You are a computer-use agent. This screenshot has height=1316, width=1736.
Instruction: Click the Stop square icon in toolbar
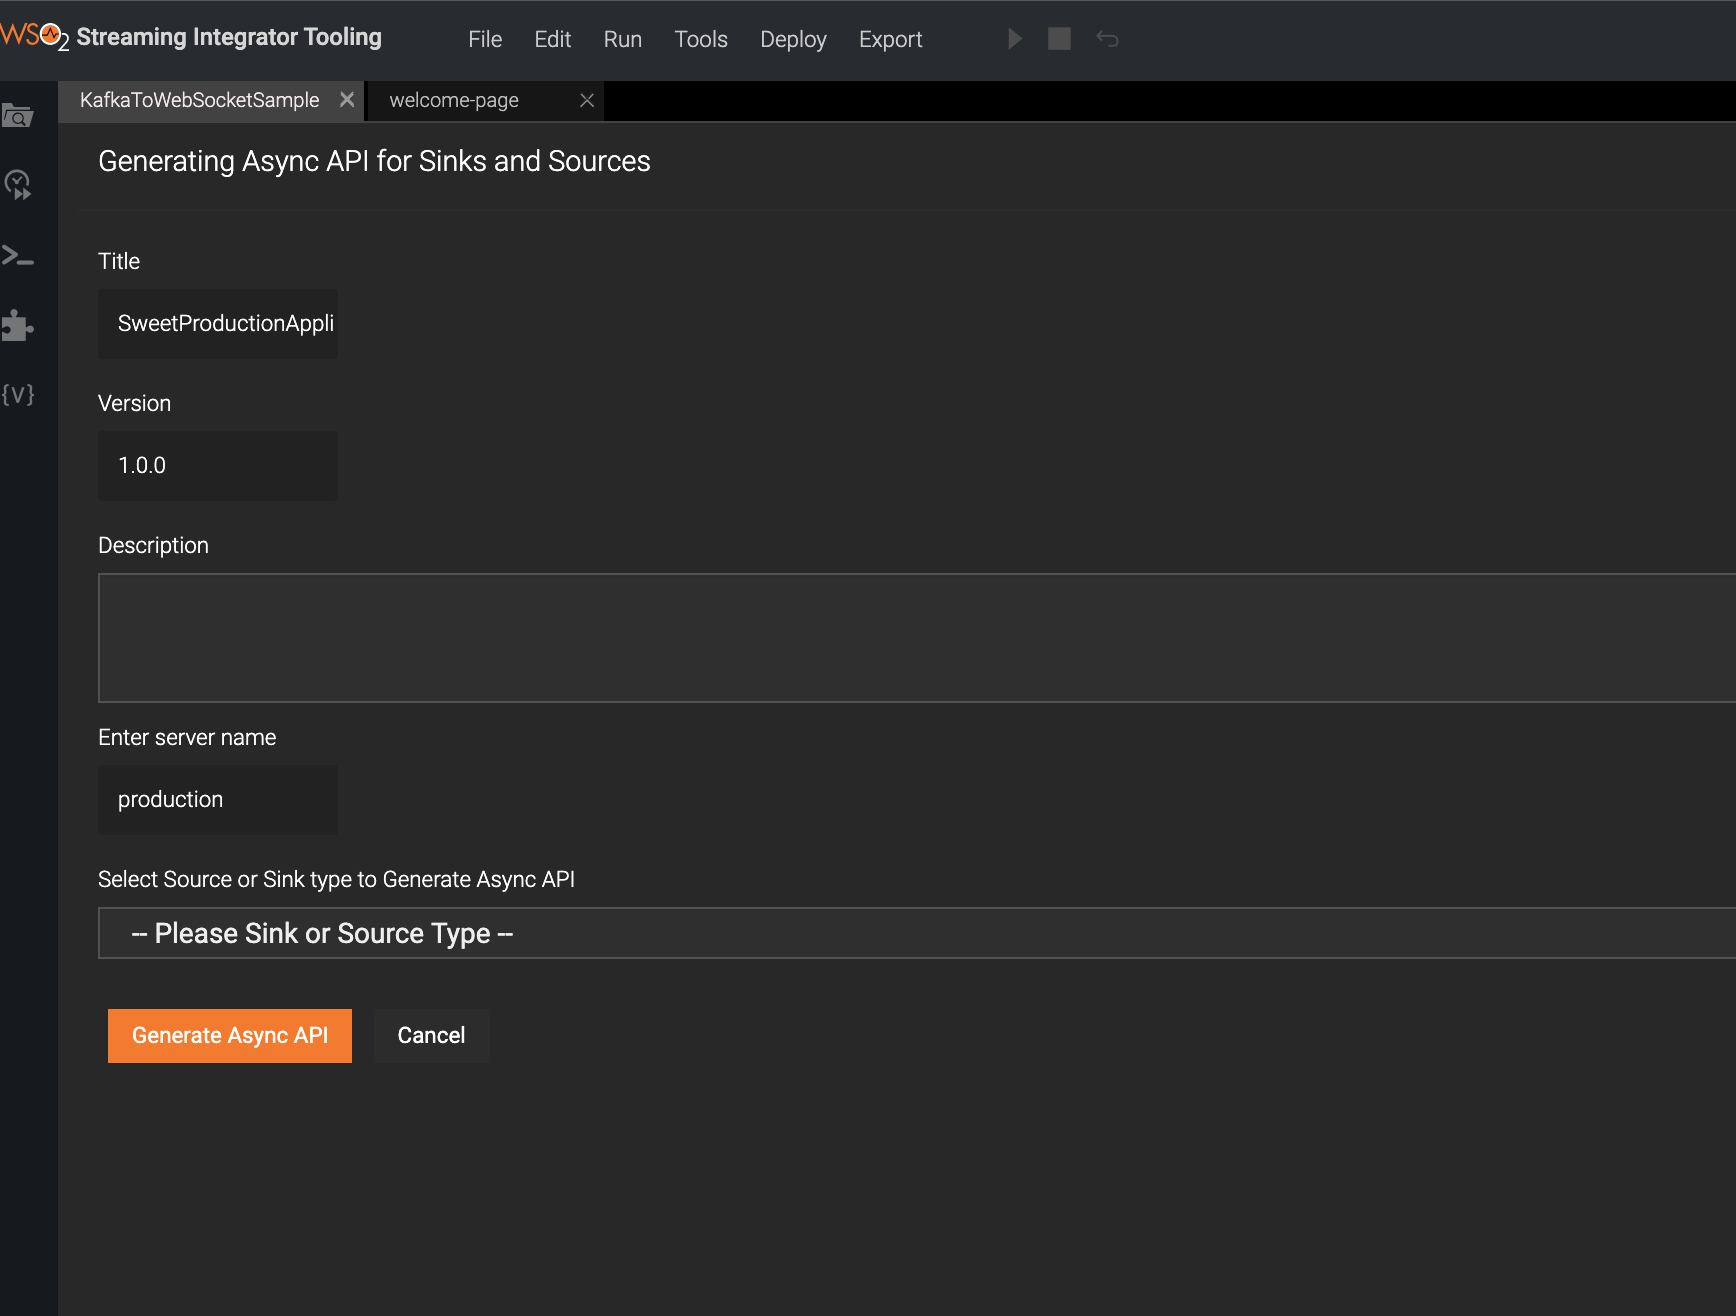click(1059, 38)
